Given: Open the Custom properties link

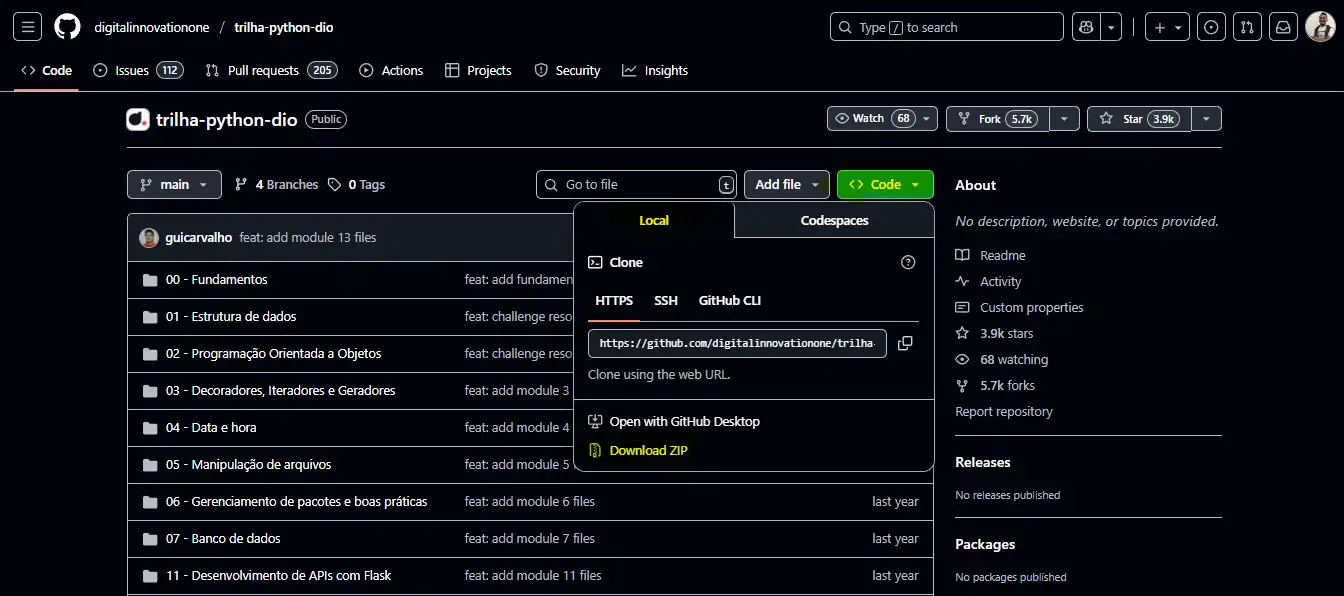Looking at the screenshot, I should point(1032,308).
